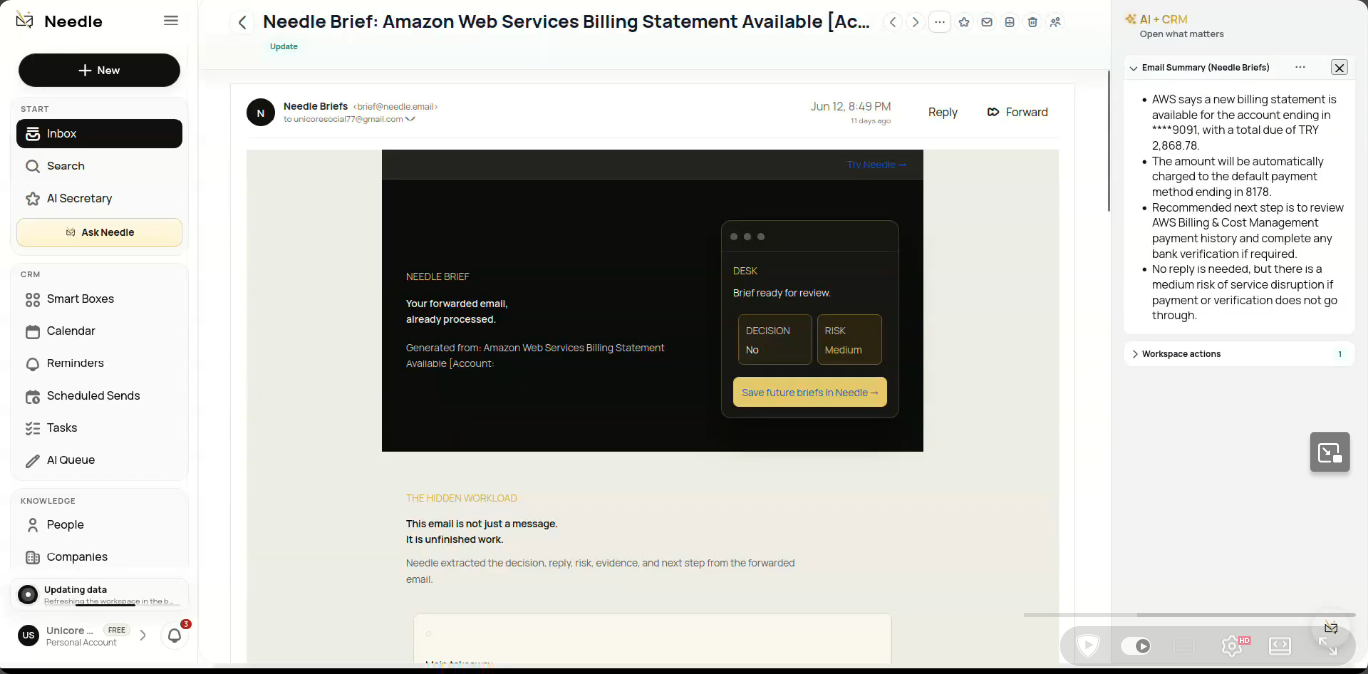Screen dimensions: 1368x674
Task: Enter fullscreen with expand arrows icon
Action: [1328, 646]
